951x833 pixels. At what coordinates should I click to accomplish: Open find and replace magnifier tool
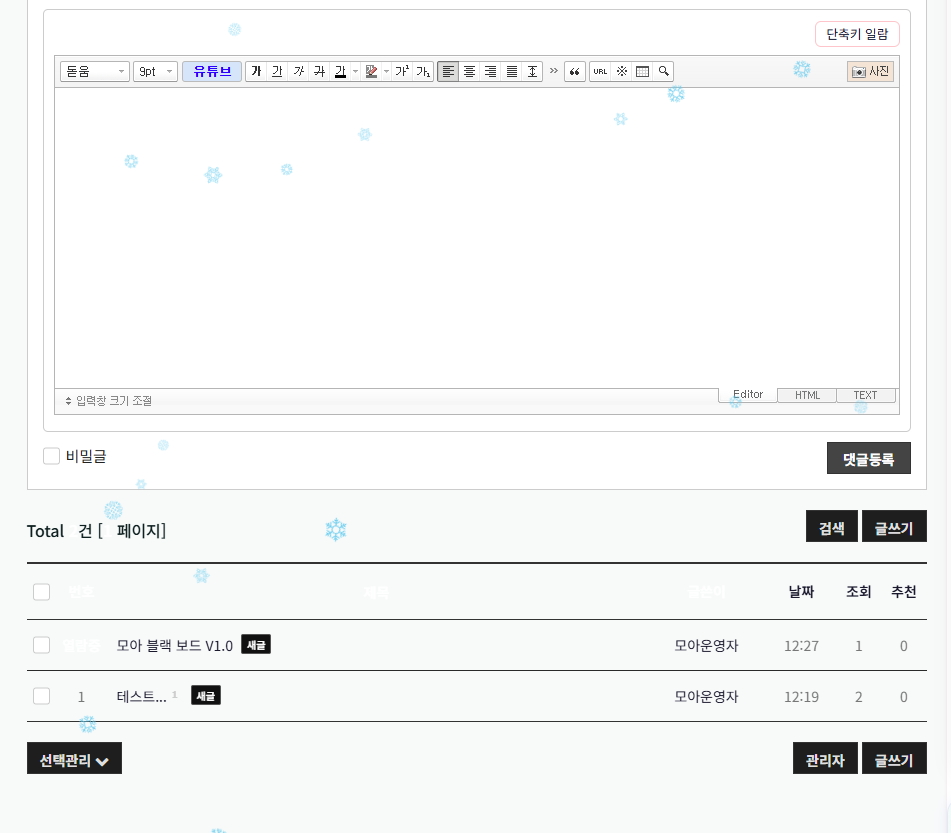point(663,71)
